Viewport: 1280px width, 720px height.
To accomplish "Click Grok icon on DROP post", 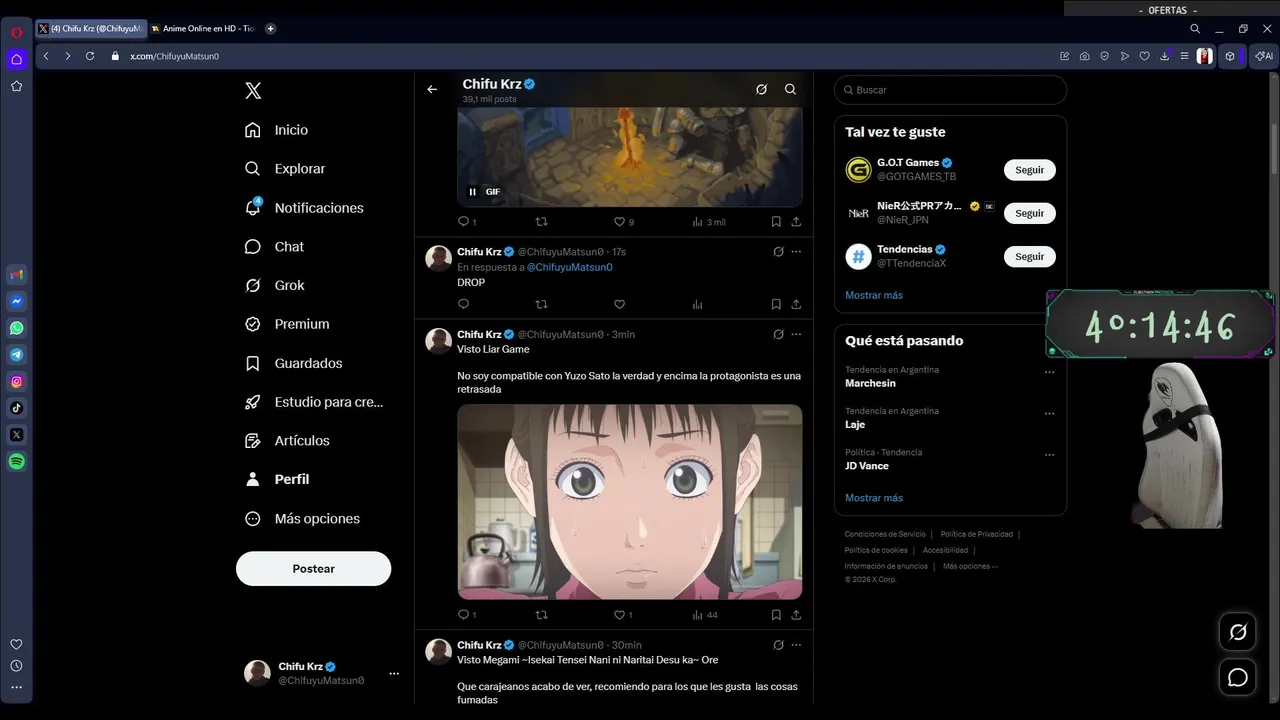I will pos(778,252).
